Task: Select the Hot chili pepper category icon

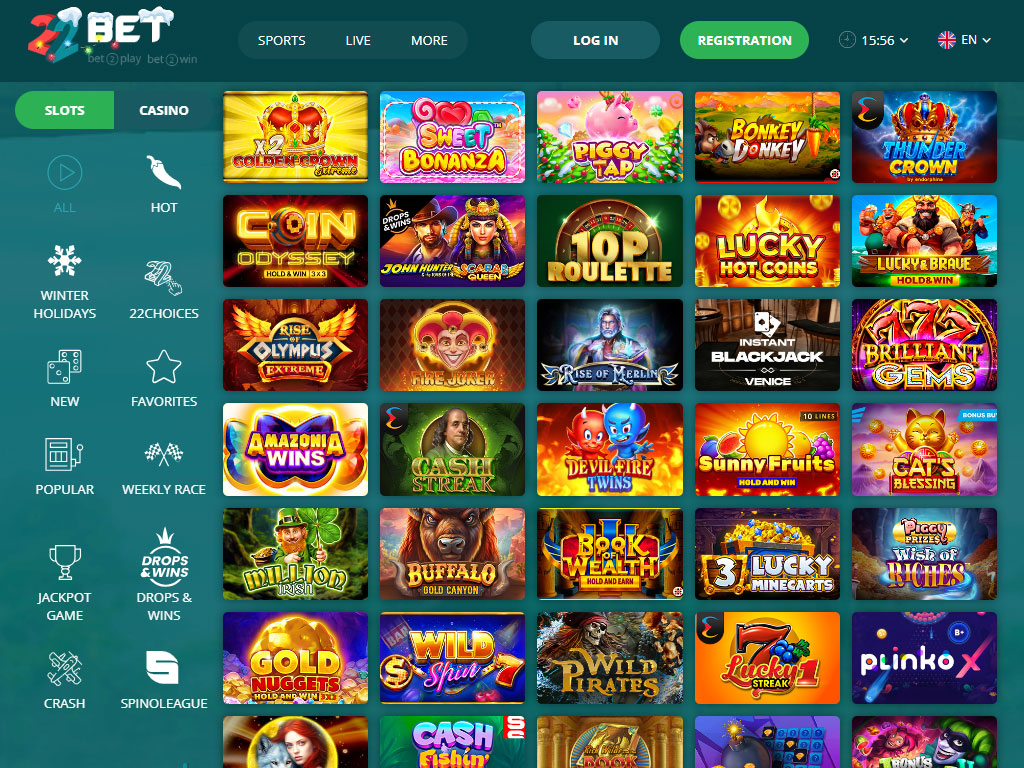Action: pos(163,173)
